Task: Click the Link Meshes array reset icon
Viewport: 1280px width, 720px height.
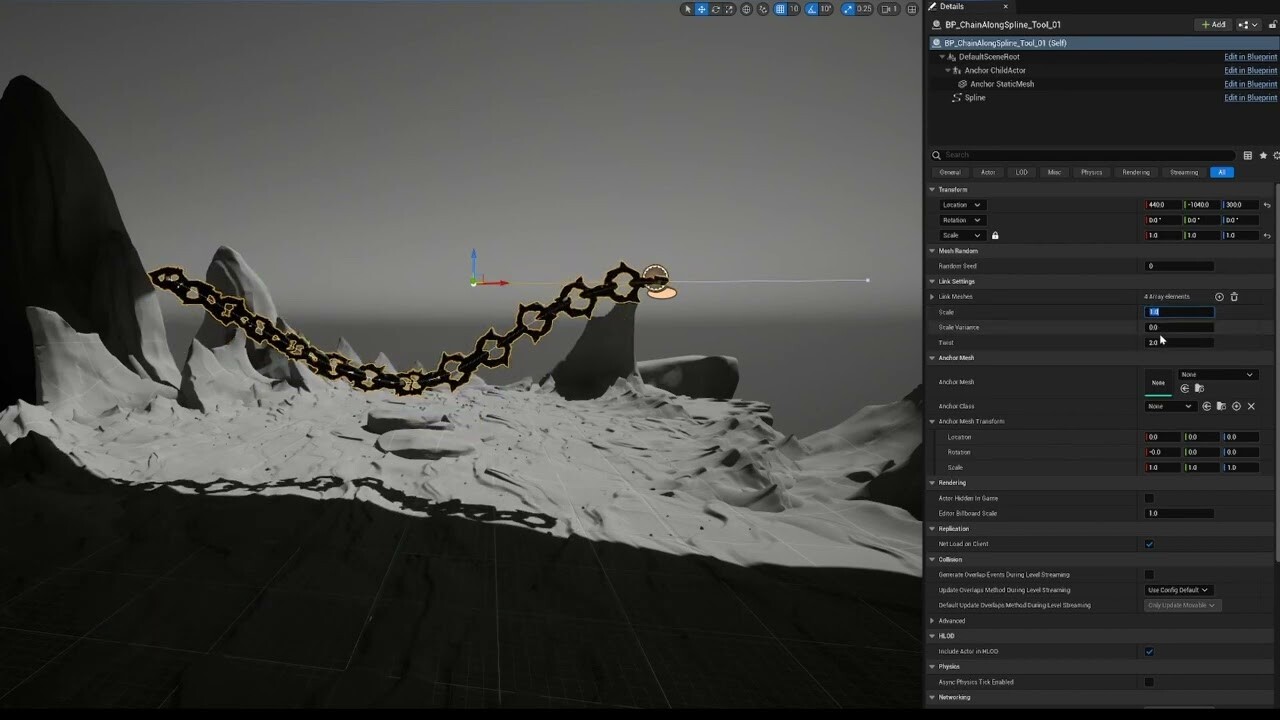Action: click(x=1219, y=297)
